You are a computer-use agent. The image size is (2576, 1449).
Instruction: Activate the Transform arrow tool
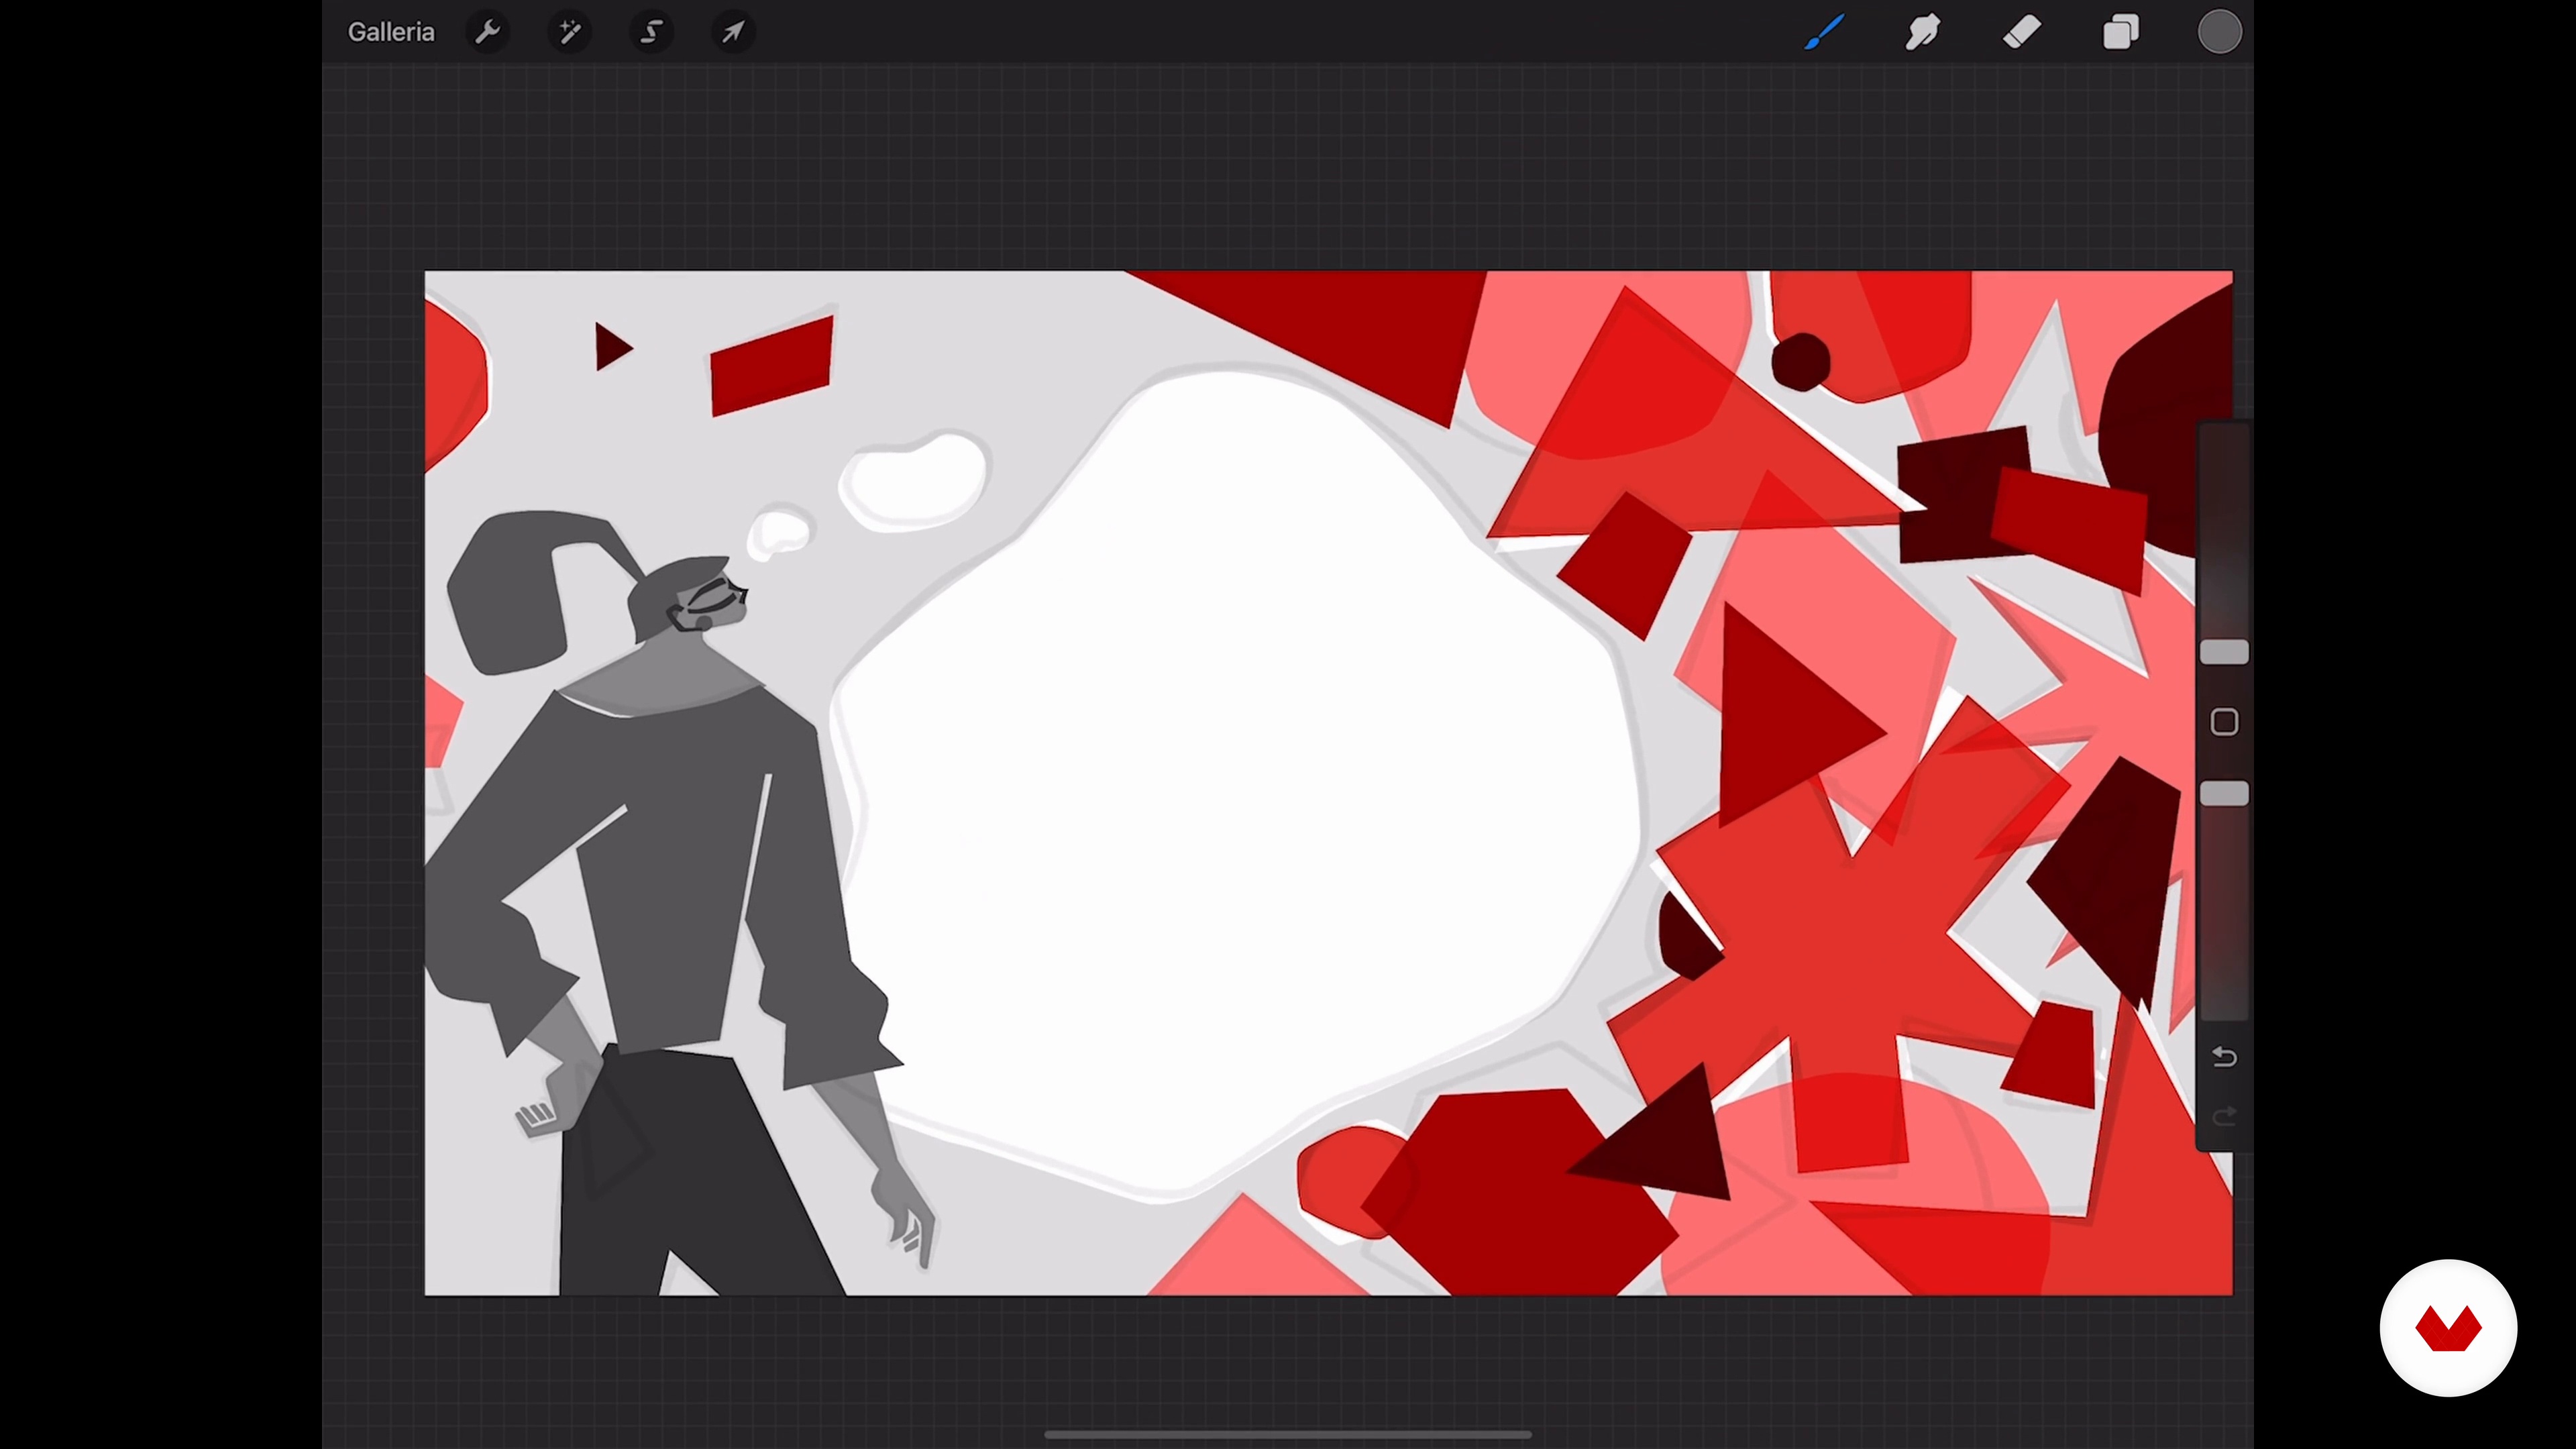click(x=734, y=32)
